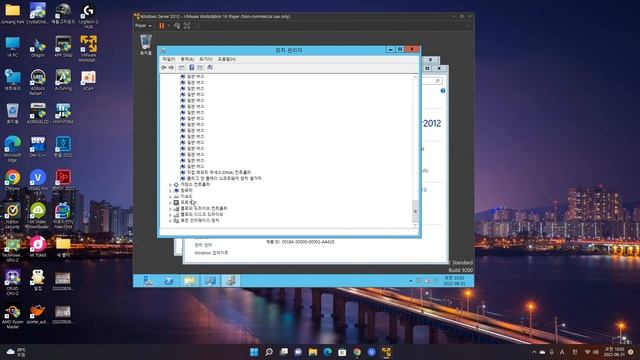Expand the 저장소 컨트롤러 tree node

(x=170, y=185)
